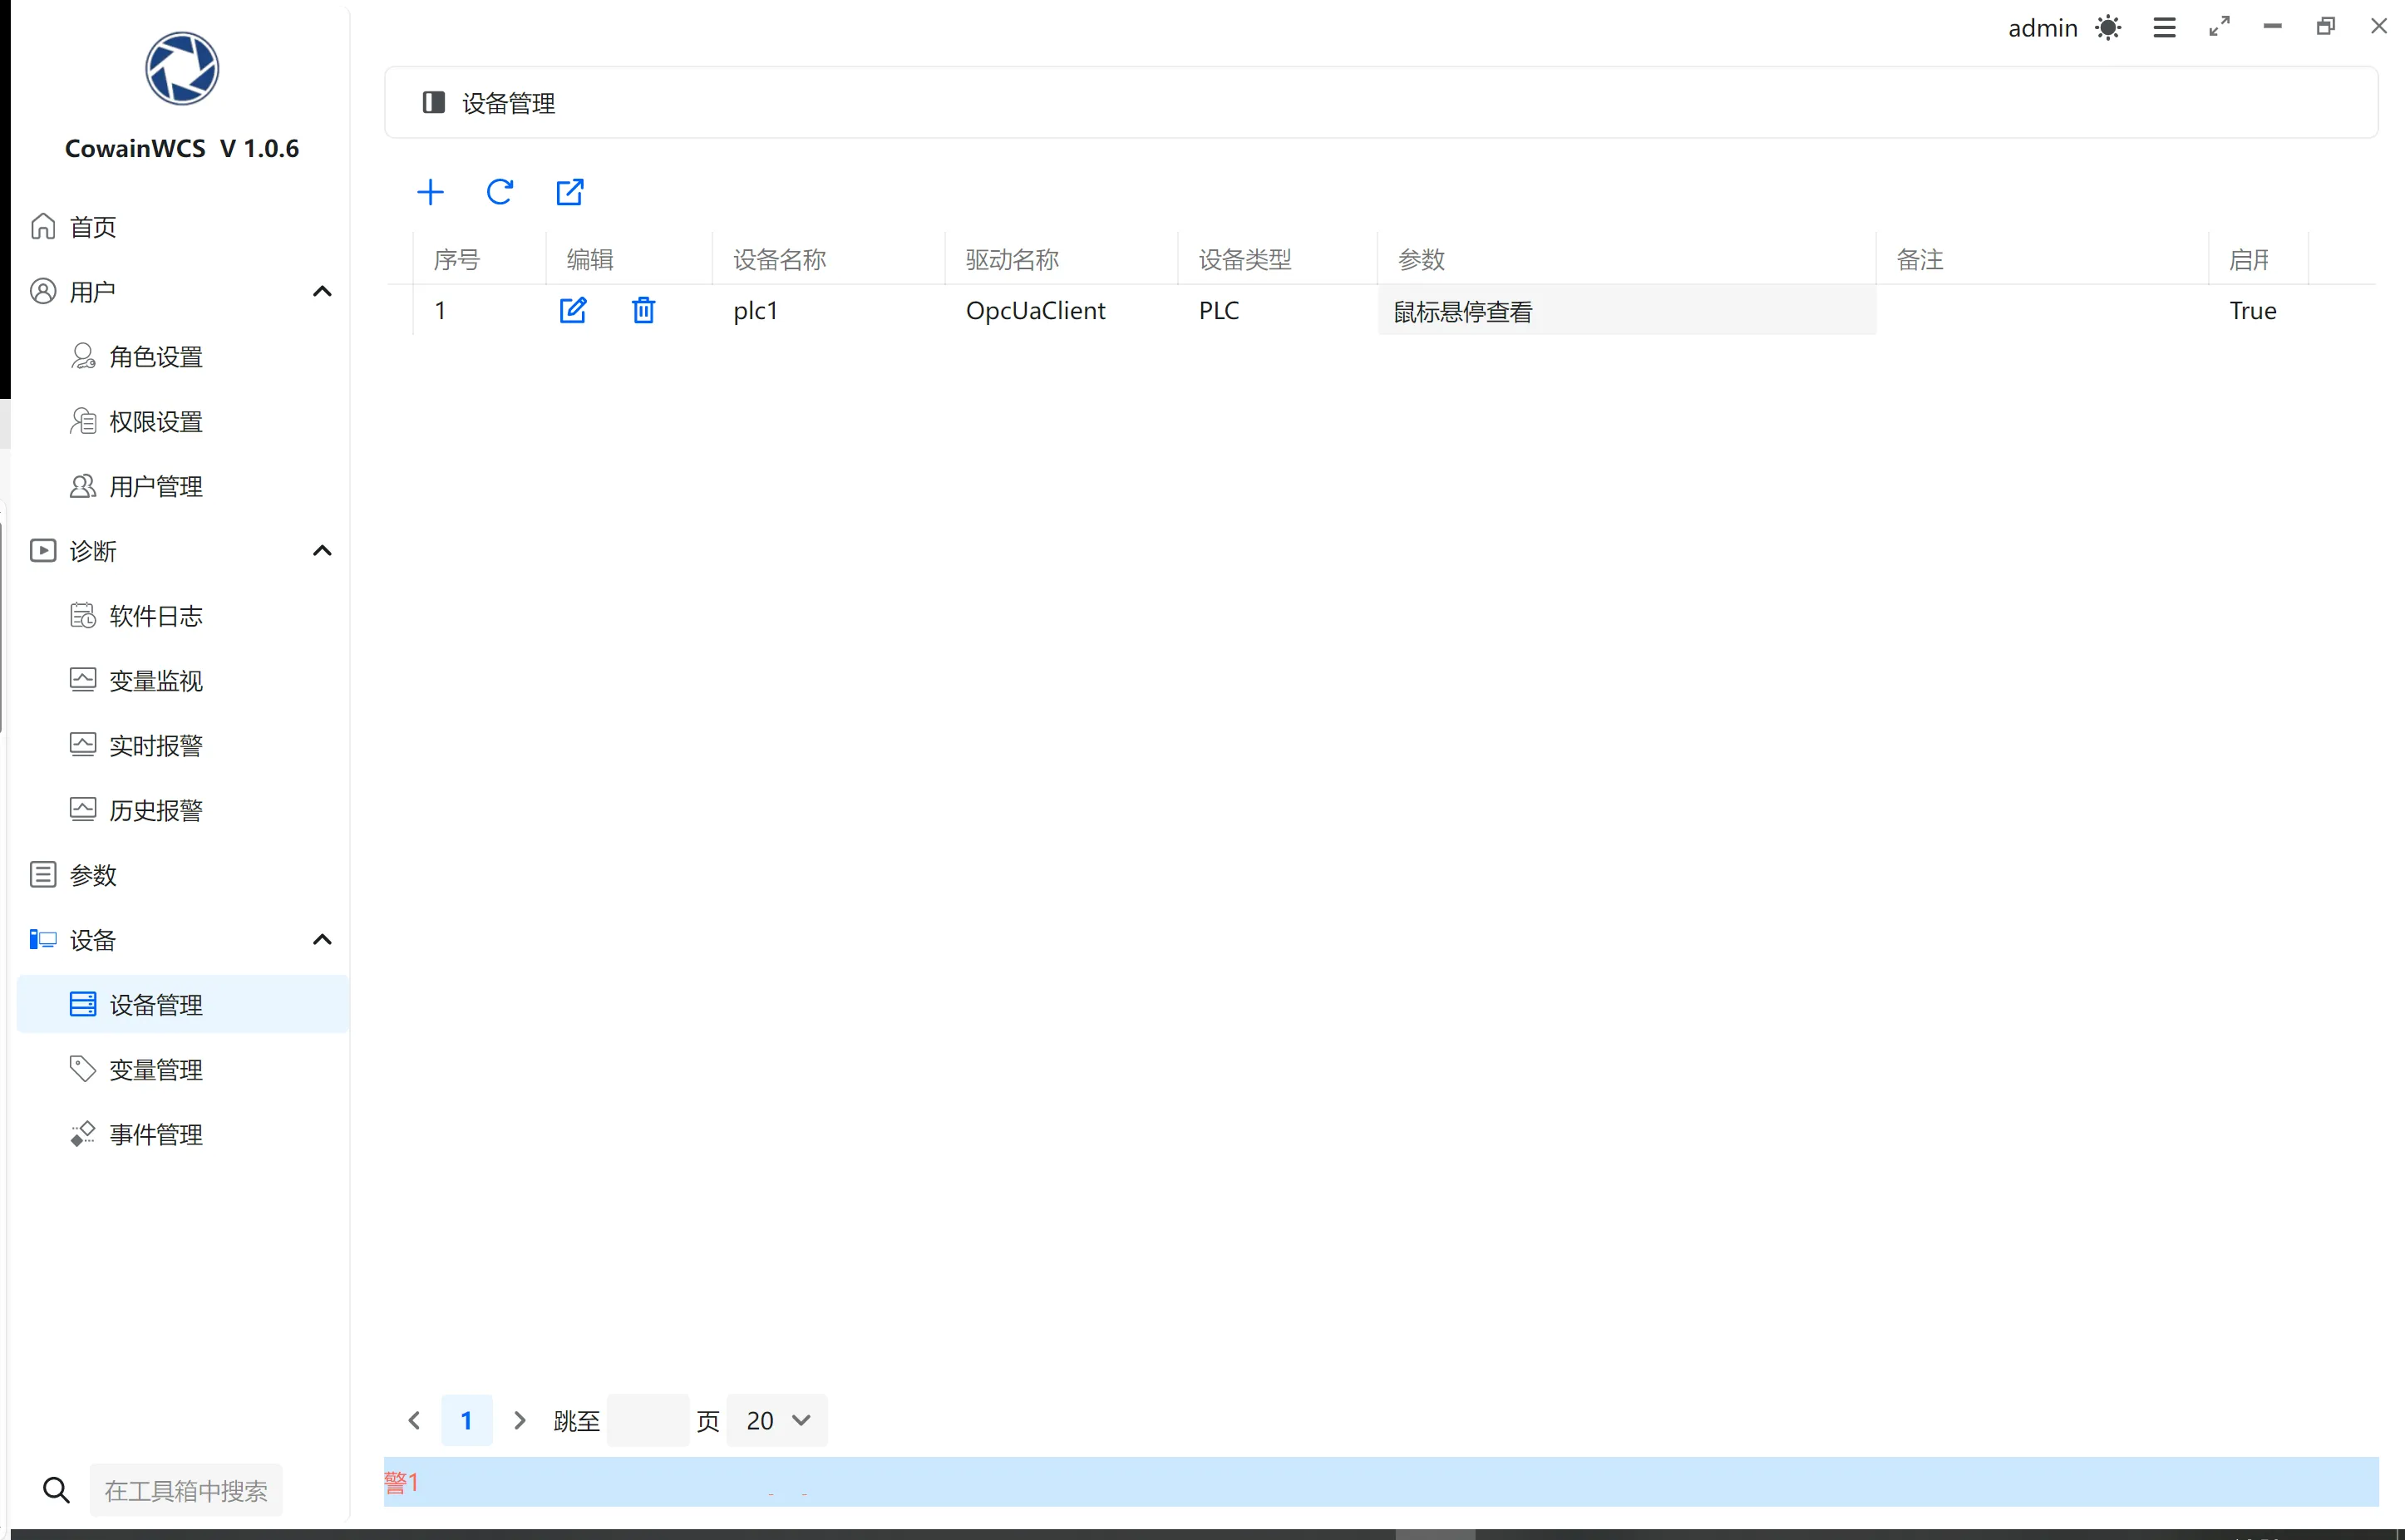Collapse the 设备 menu group
2405x1540 pixels.
pos(322,940)
